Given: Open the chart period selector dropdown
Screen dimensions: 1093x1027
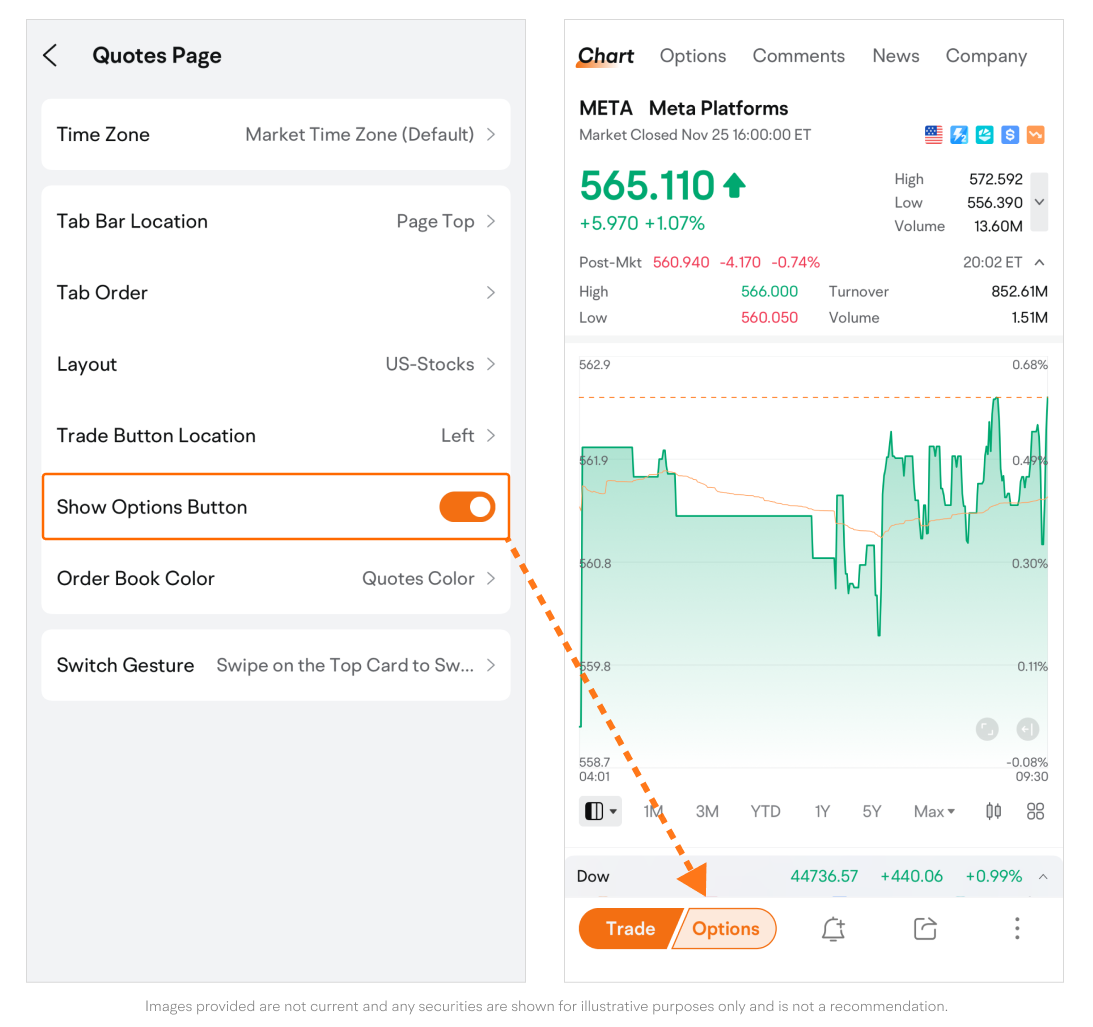Looking at the screenshot, I should [600, 811].
